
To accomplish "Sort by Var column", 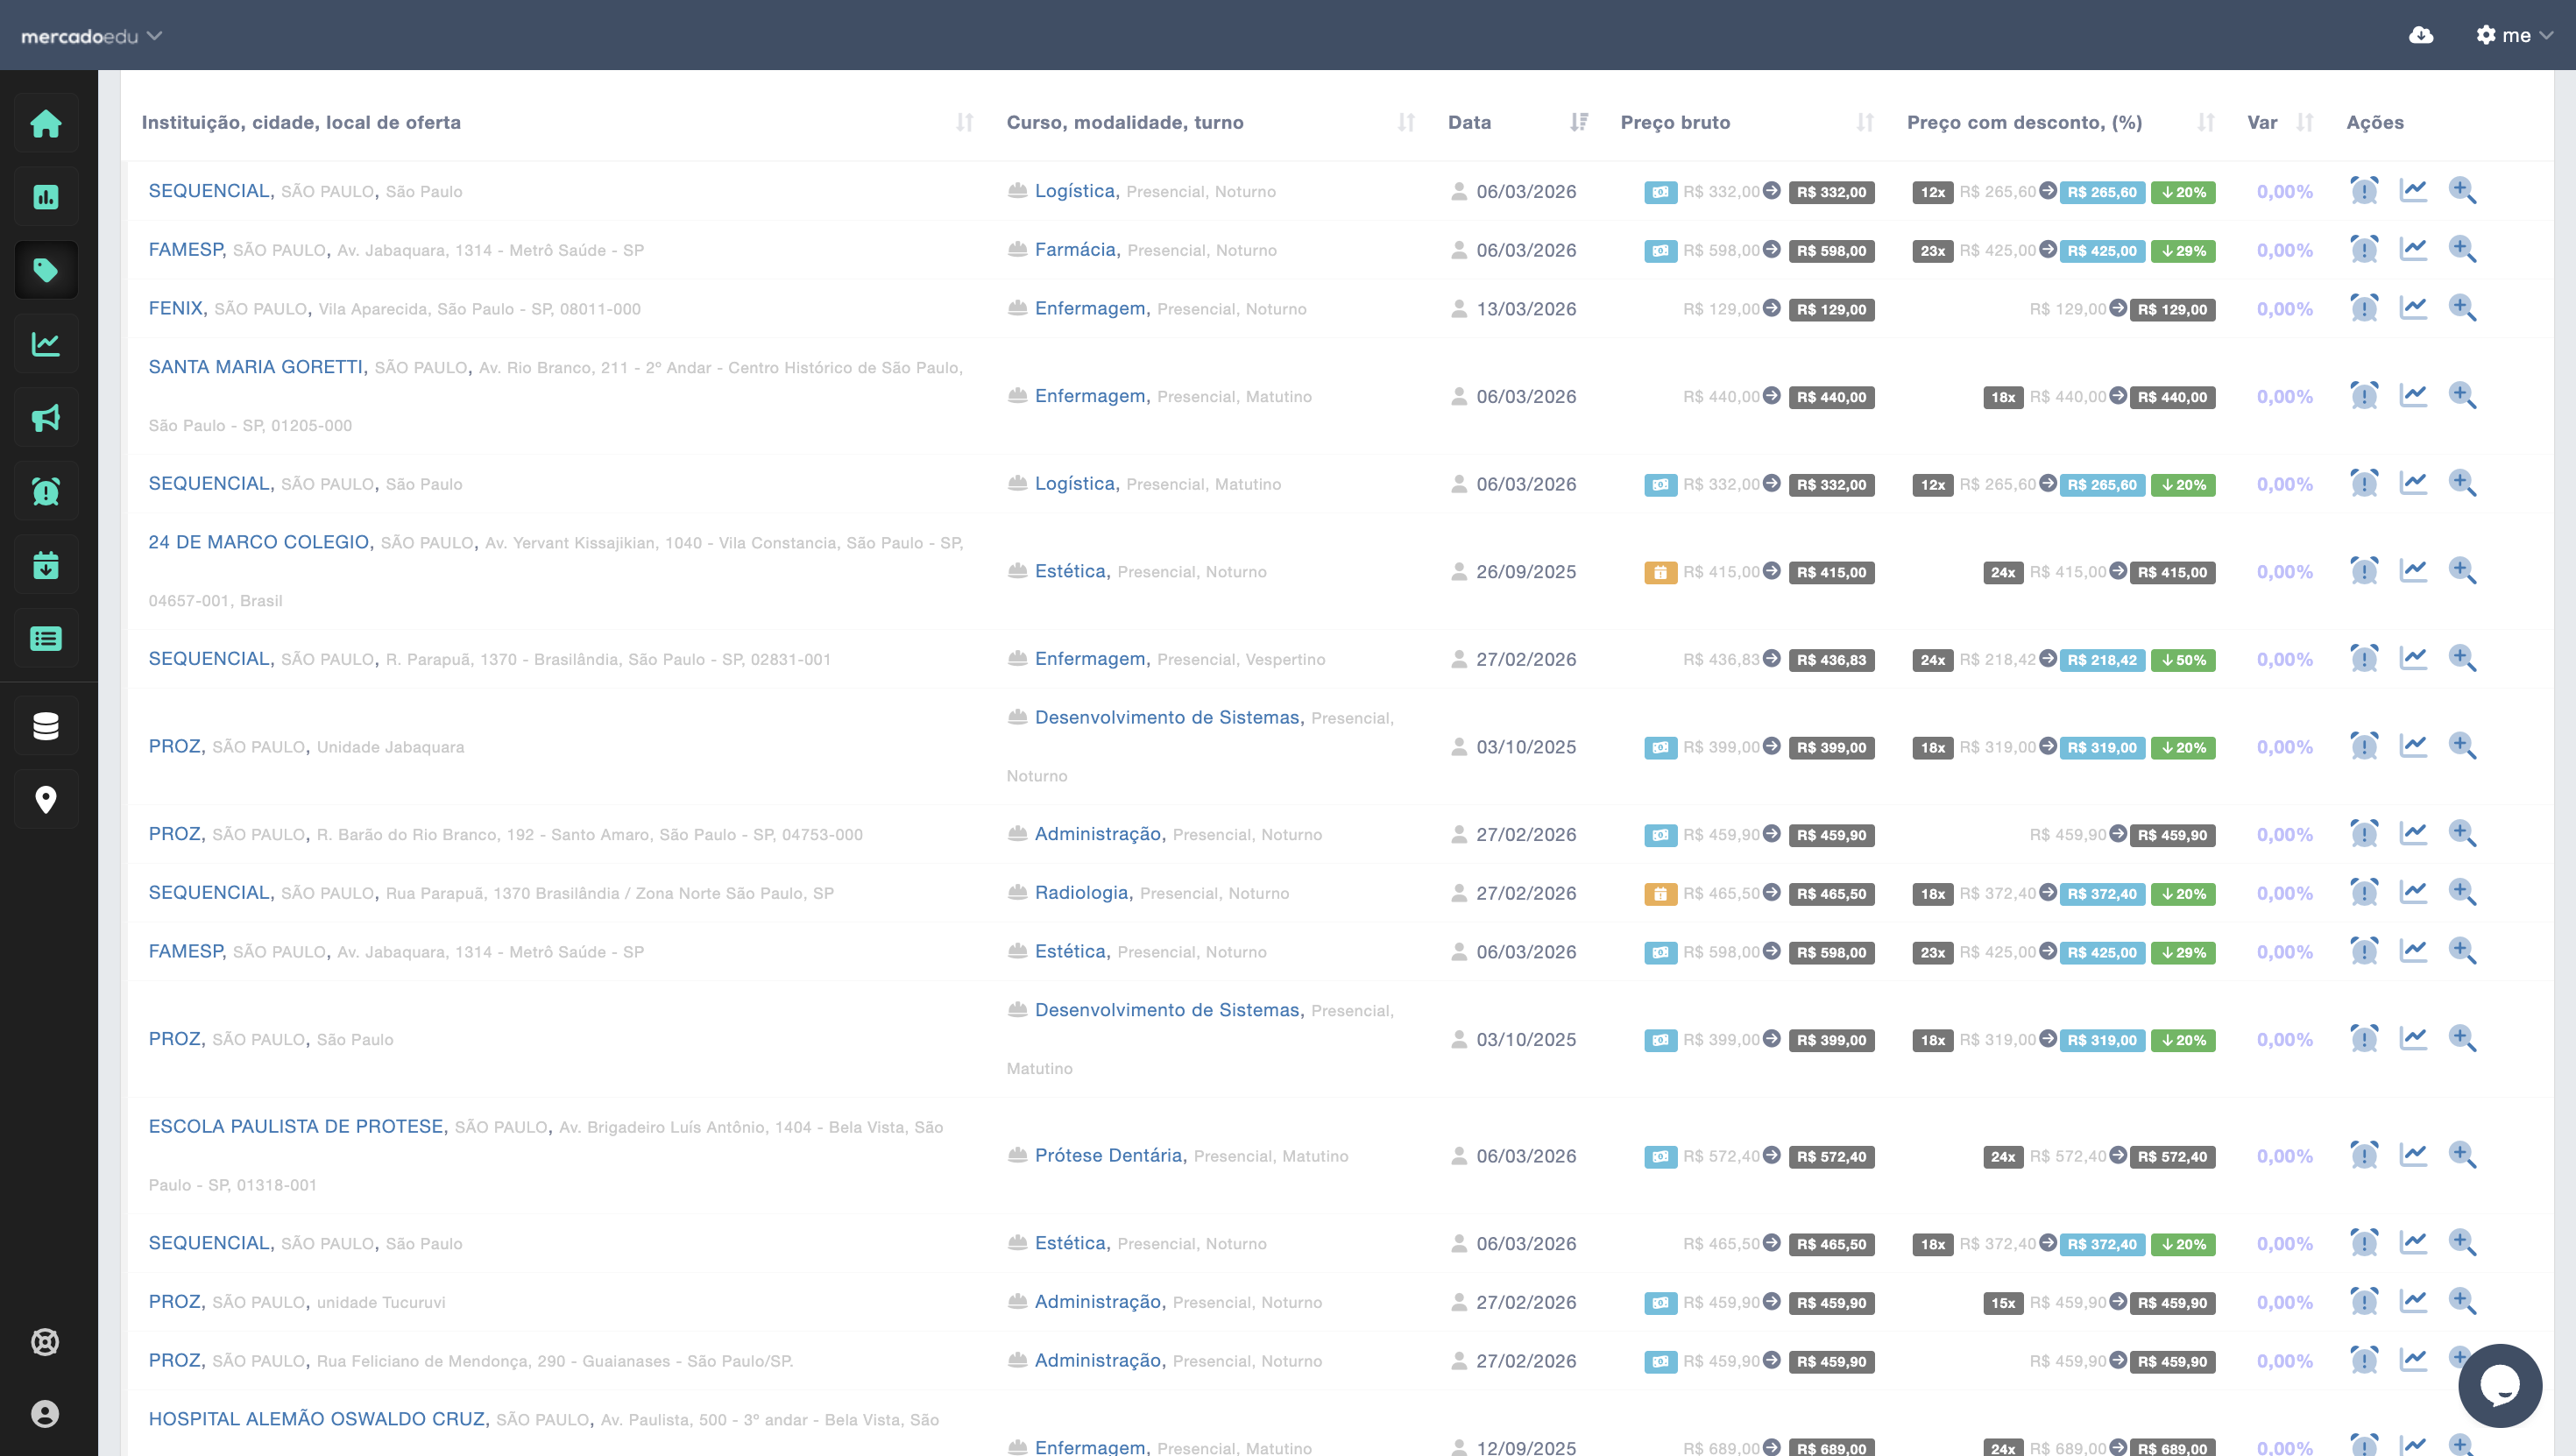I will 2305,122.
